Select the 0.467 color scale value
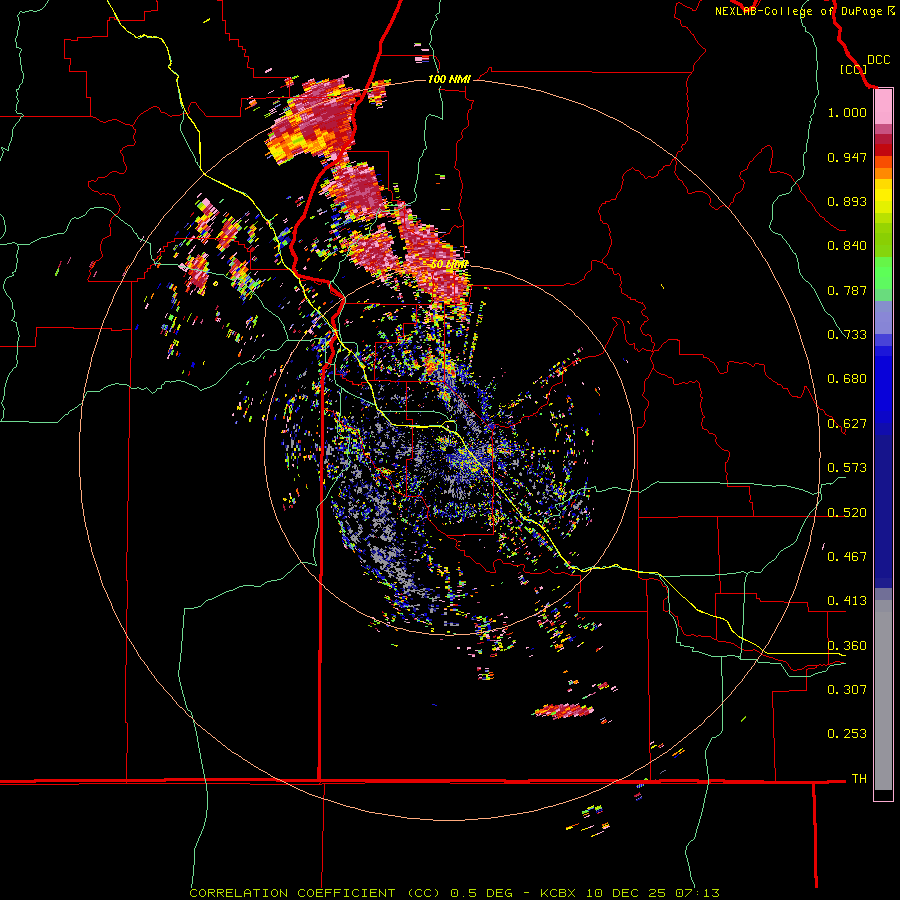 click(x=847, y=557)
